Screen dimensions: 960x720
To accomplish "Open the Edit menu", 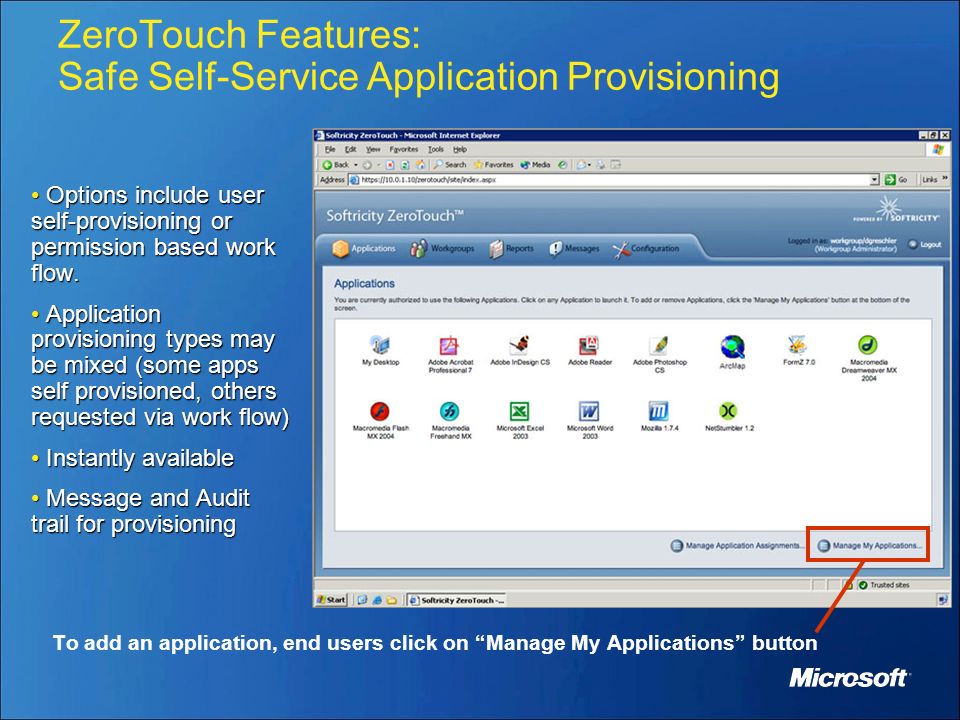I will coord(350,149).
